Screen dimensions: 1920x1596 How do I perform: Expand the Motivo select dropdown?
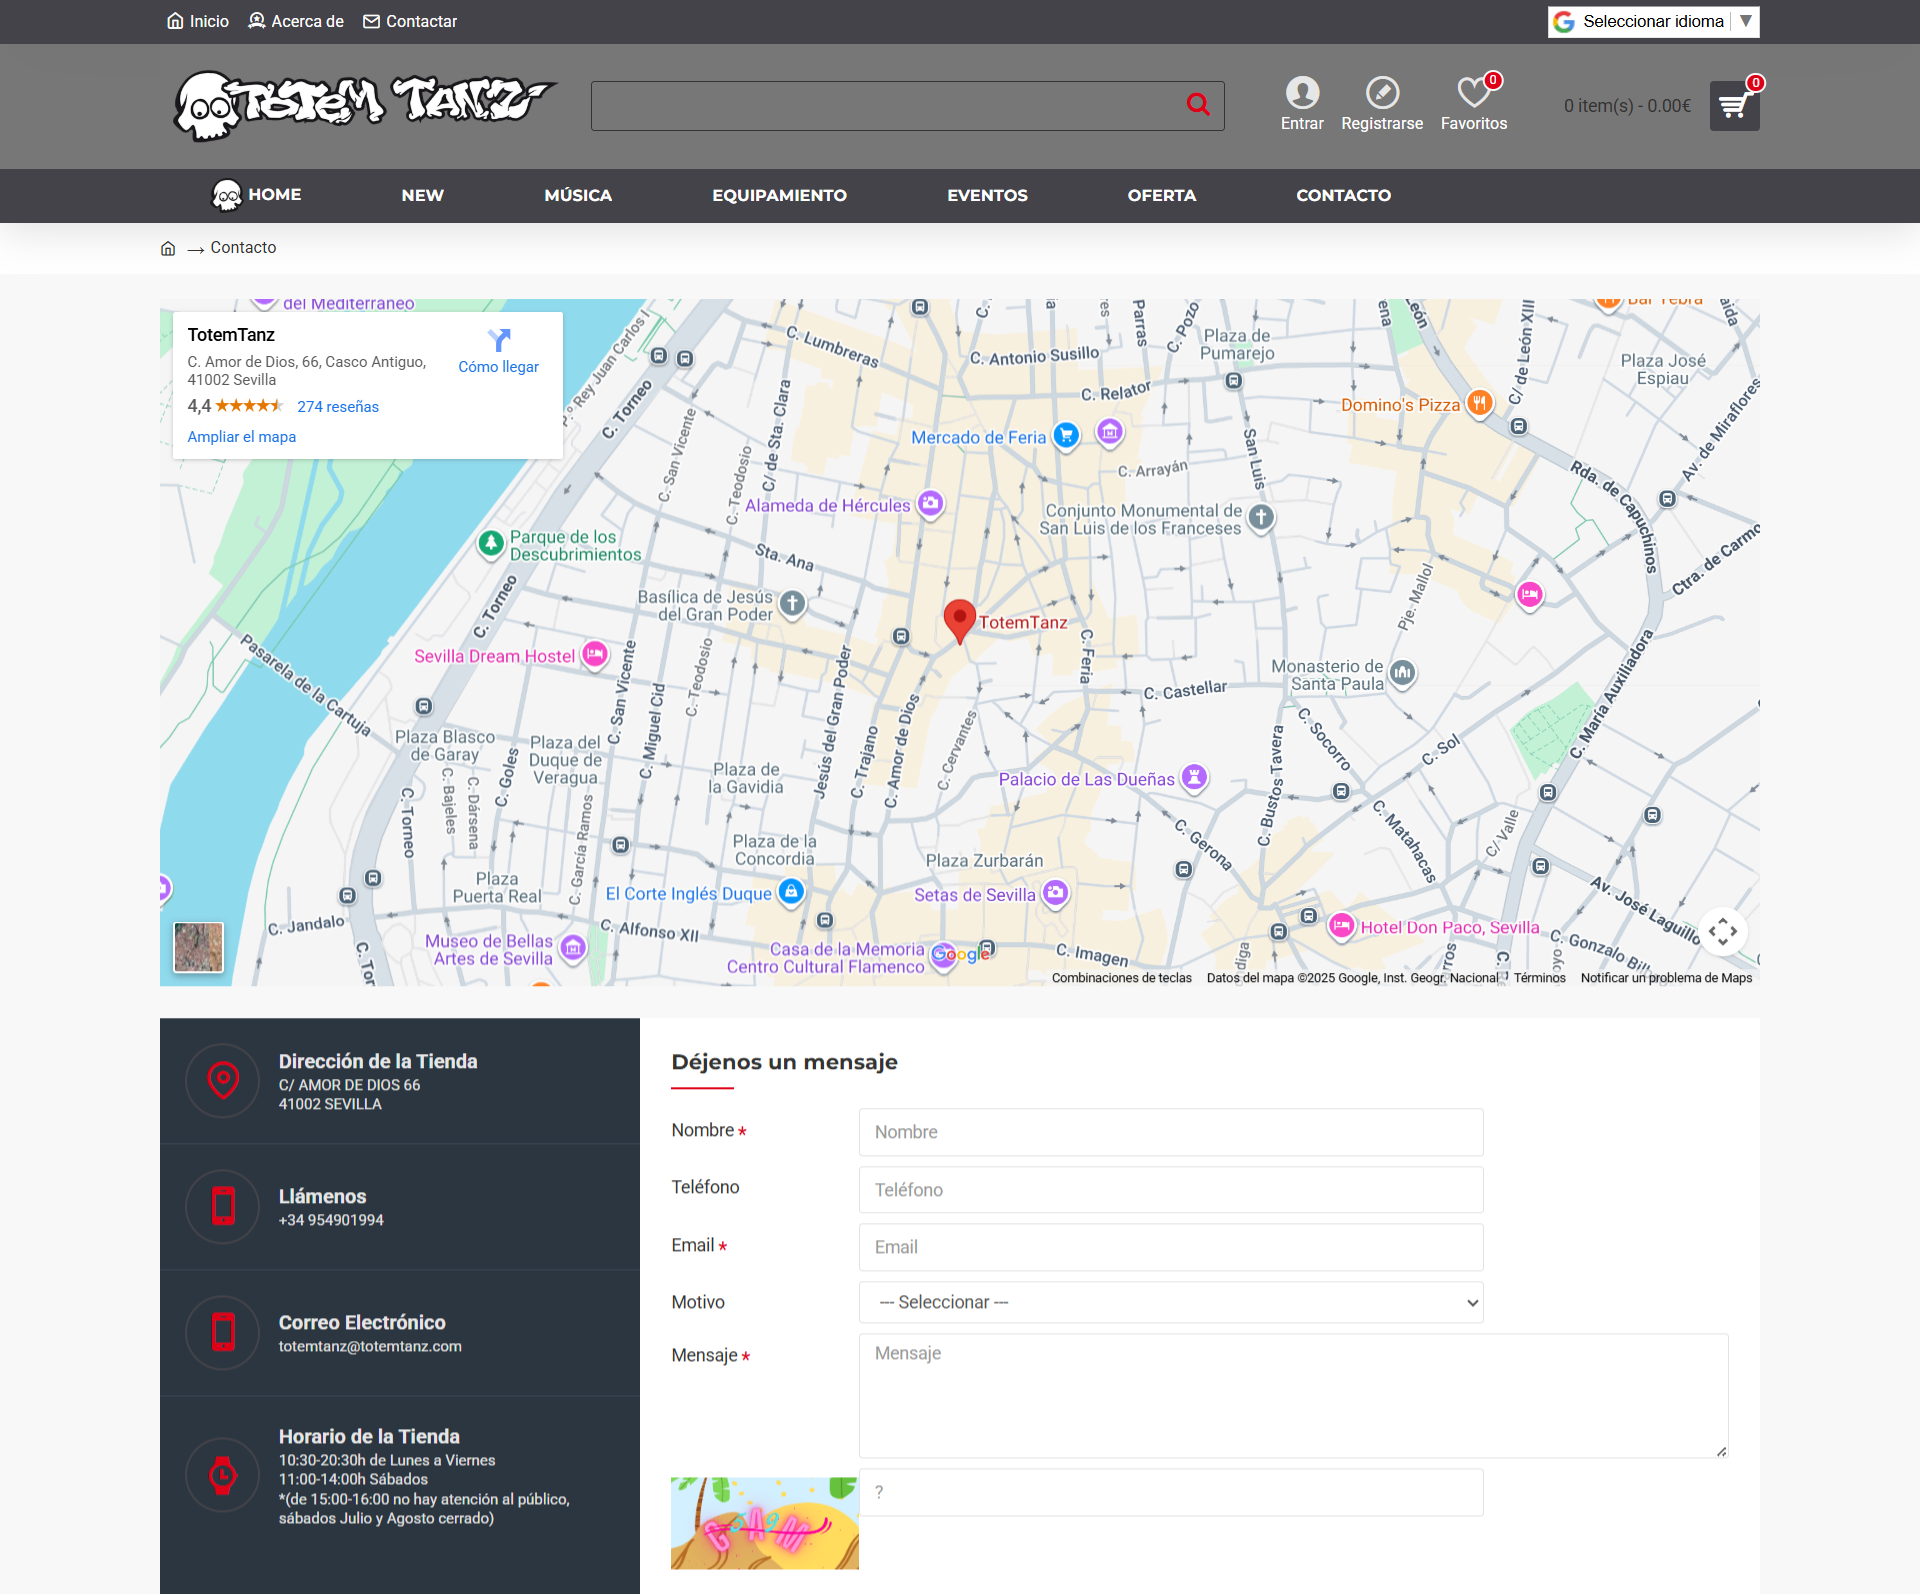tap(1170, 1302)
